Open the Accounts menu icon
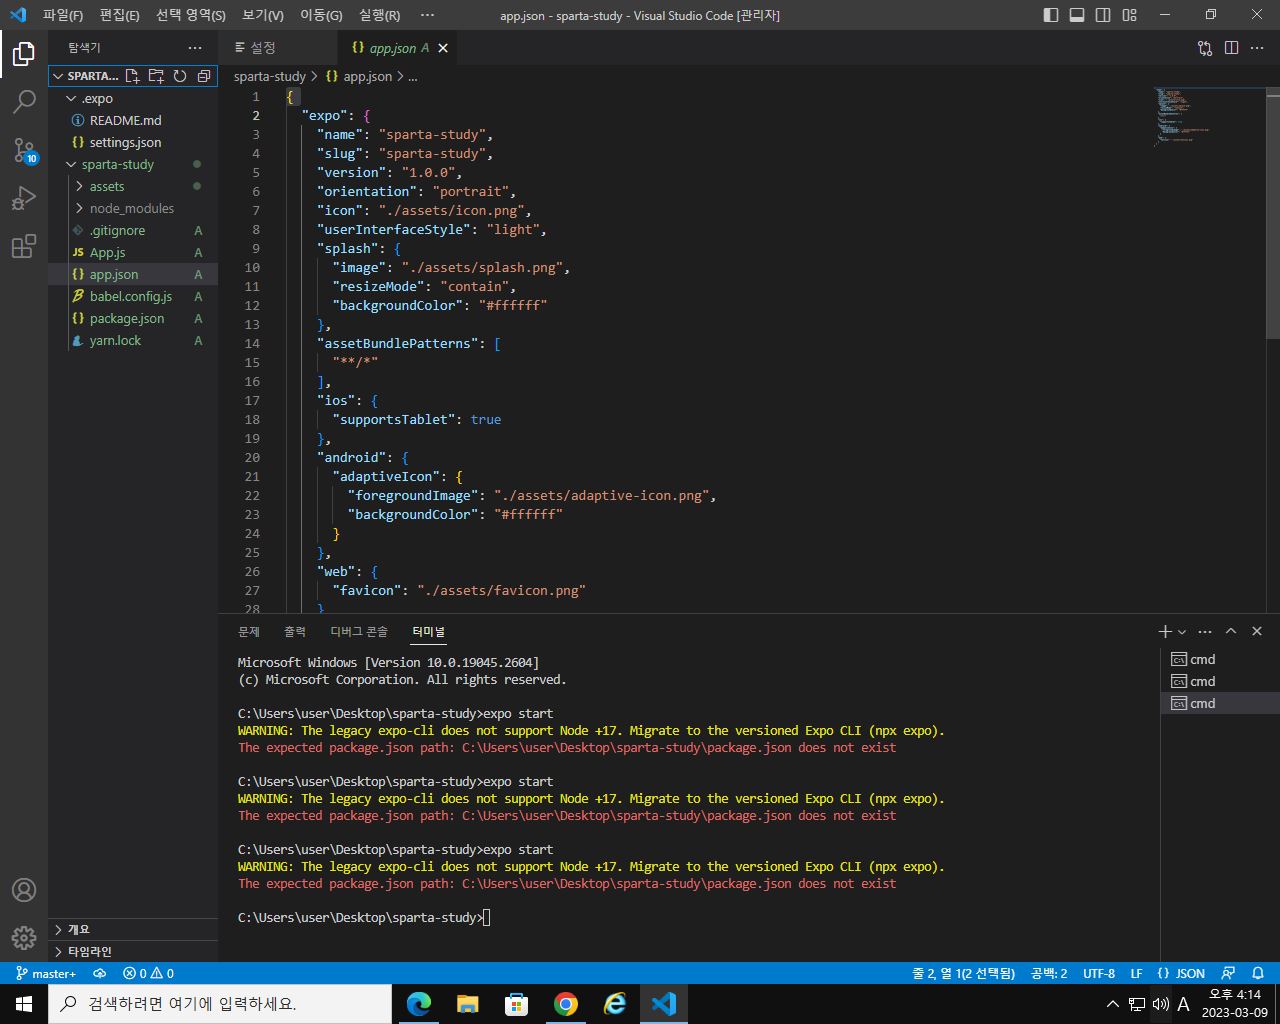The image size is (1280, 1024). 24,890
